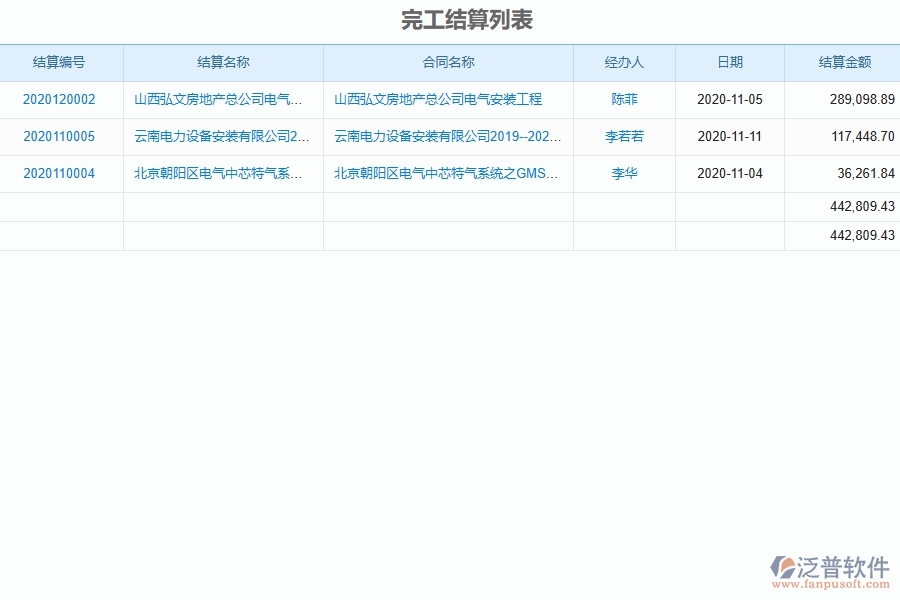The image size is (900, 600).
Task: Open the 北京朝阳区电气中芯特气系 settlement name
Action: click(222, 173)
